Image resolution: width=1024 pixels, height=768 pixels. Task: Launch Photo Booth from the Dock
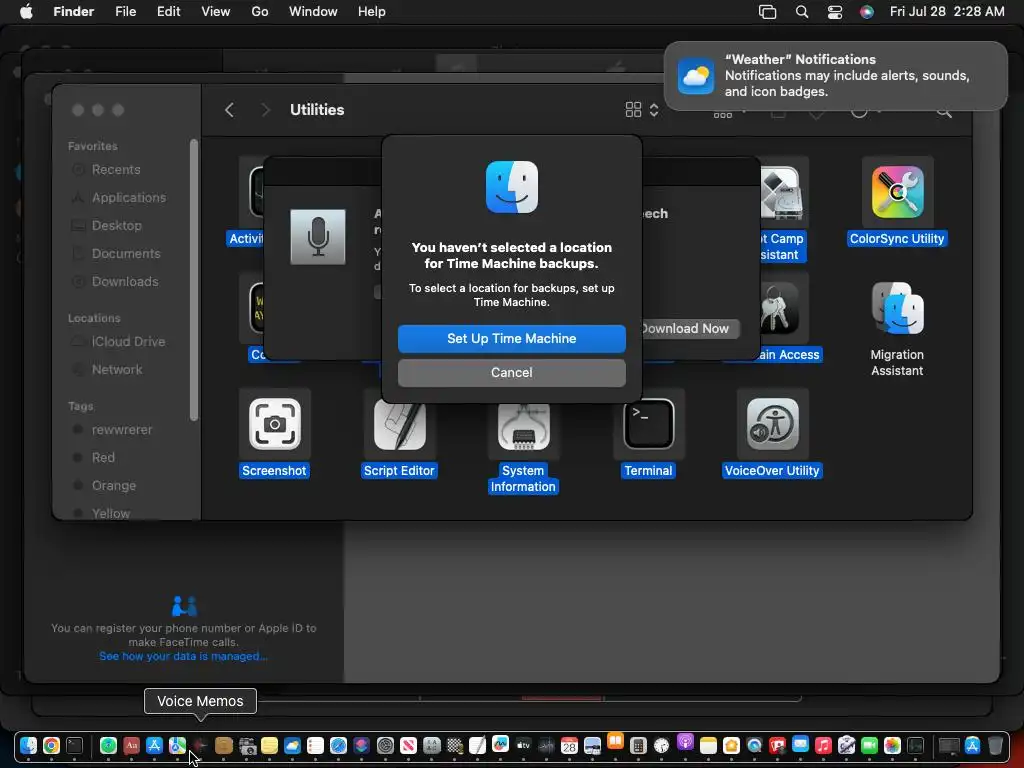tap(777, 745)
